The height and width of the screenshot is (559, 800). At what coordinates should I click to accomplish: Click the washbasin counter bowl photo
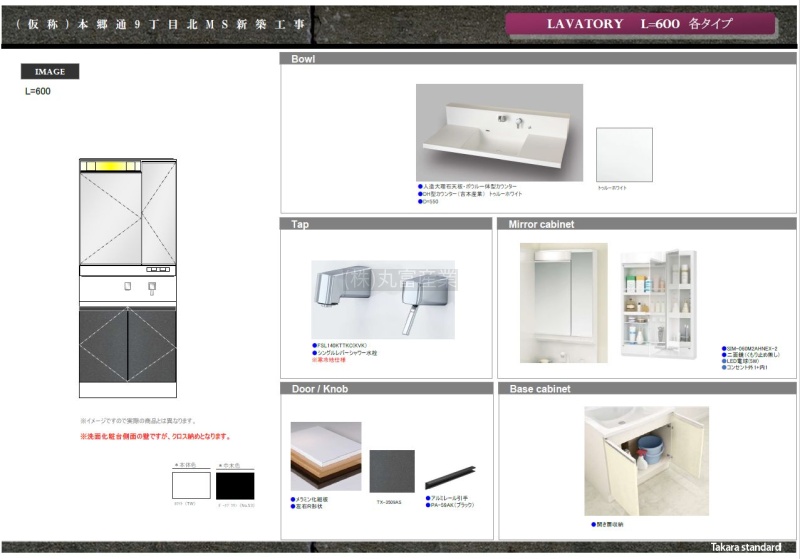point(499,133)
